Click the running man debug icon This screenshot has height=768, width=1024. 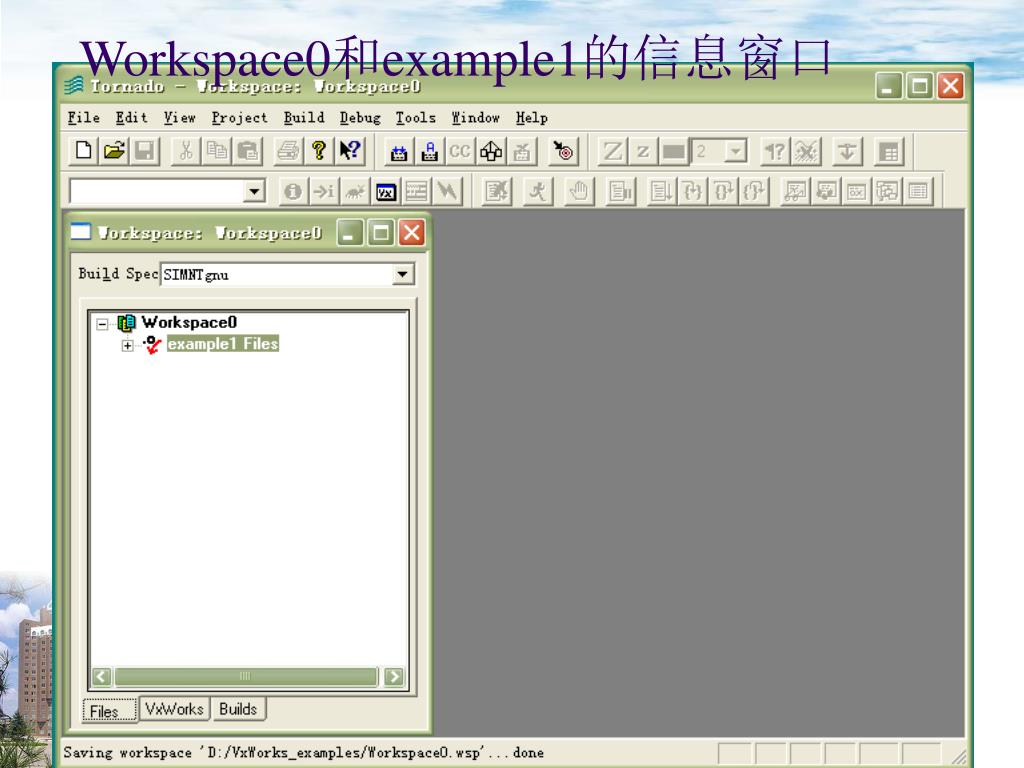click(x=537, y=191)
